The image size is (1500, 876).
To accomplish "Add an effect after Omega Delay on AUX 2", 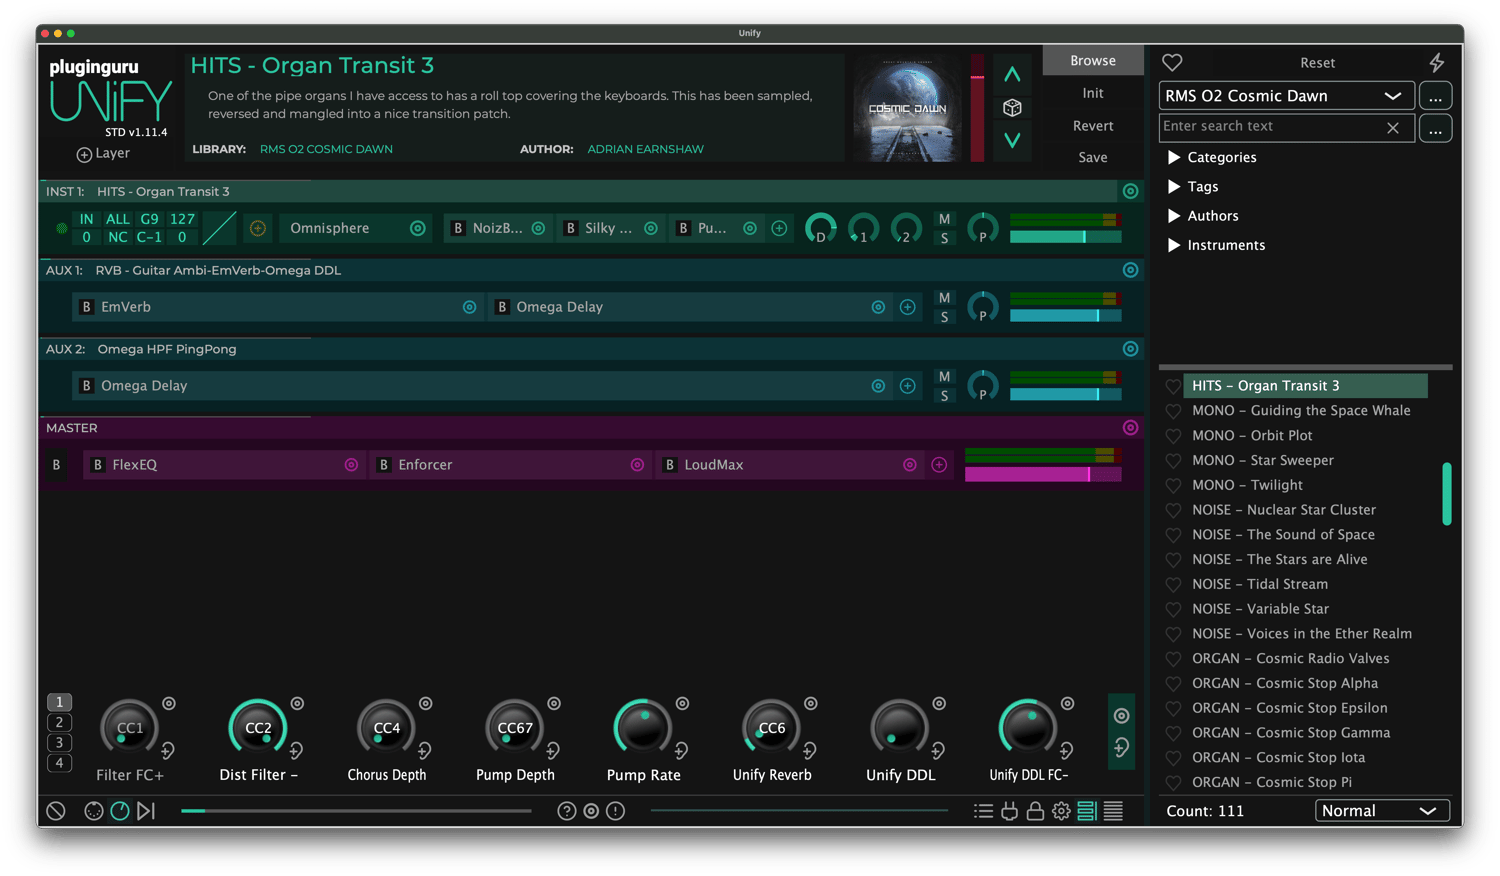I will pos(907,386).
